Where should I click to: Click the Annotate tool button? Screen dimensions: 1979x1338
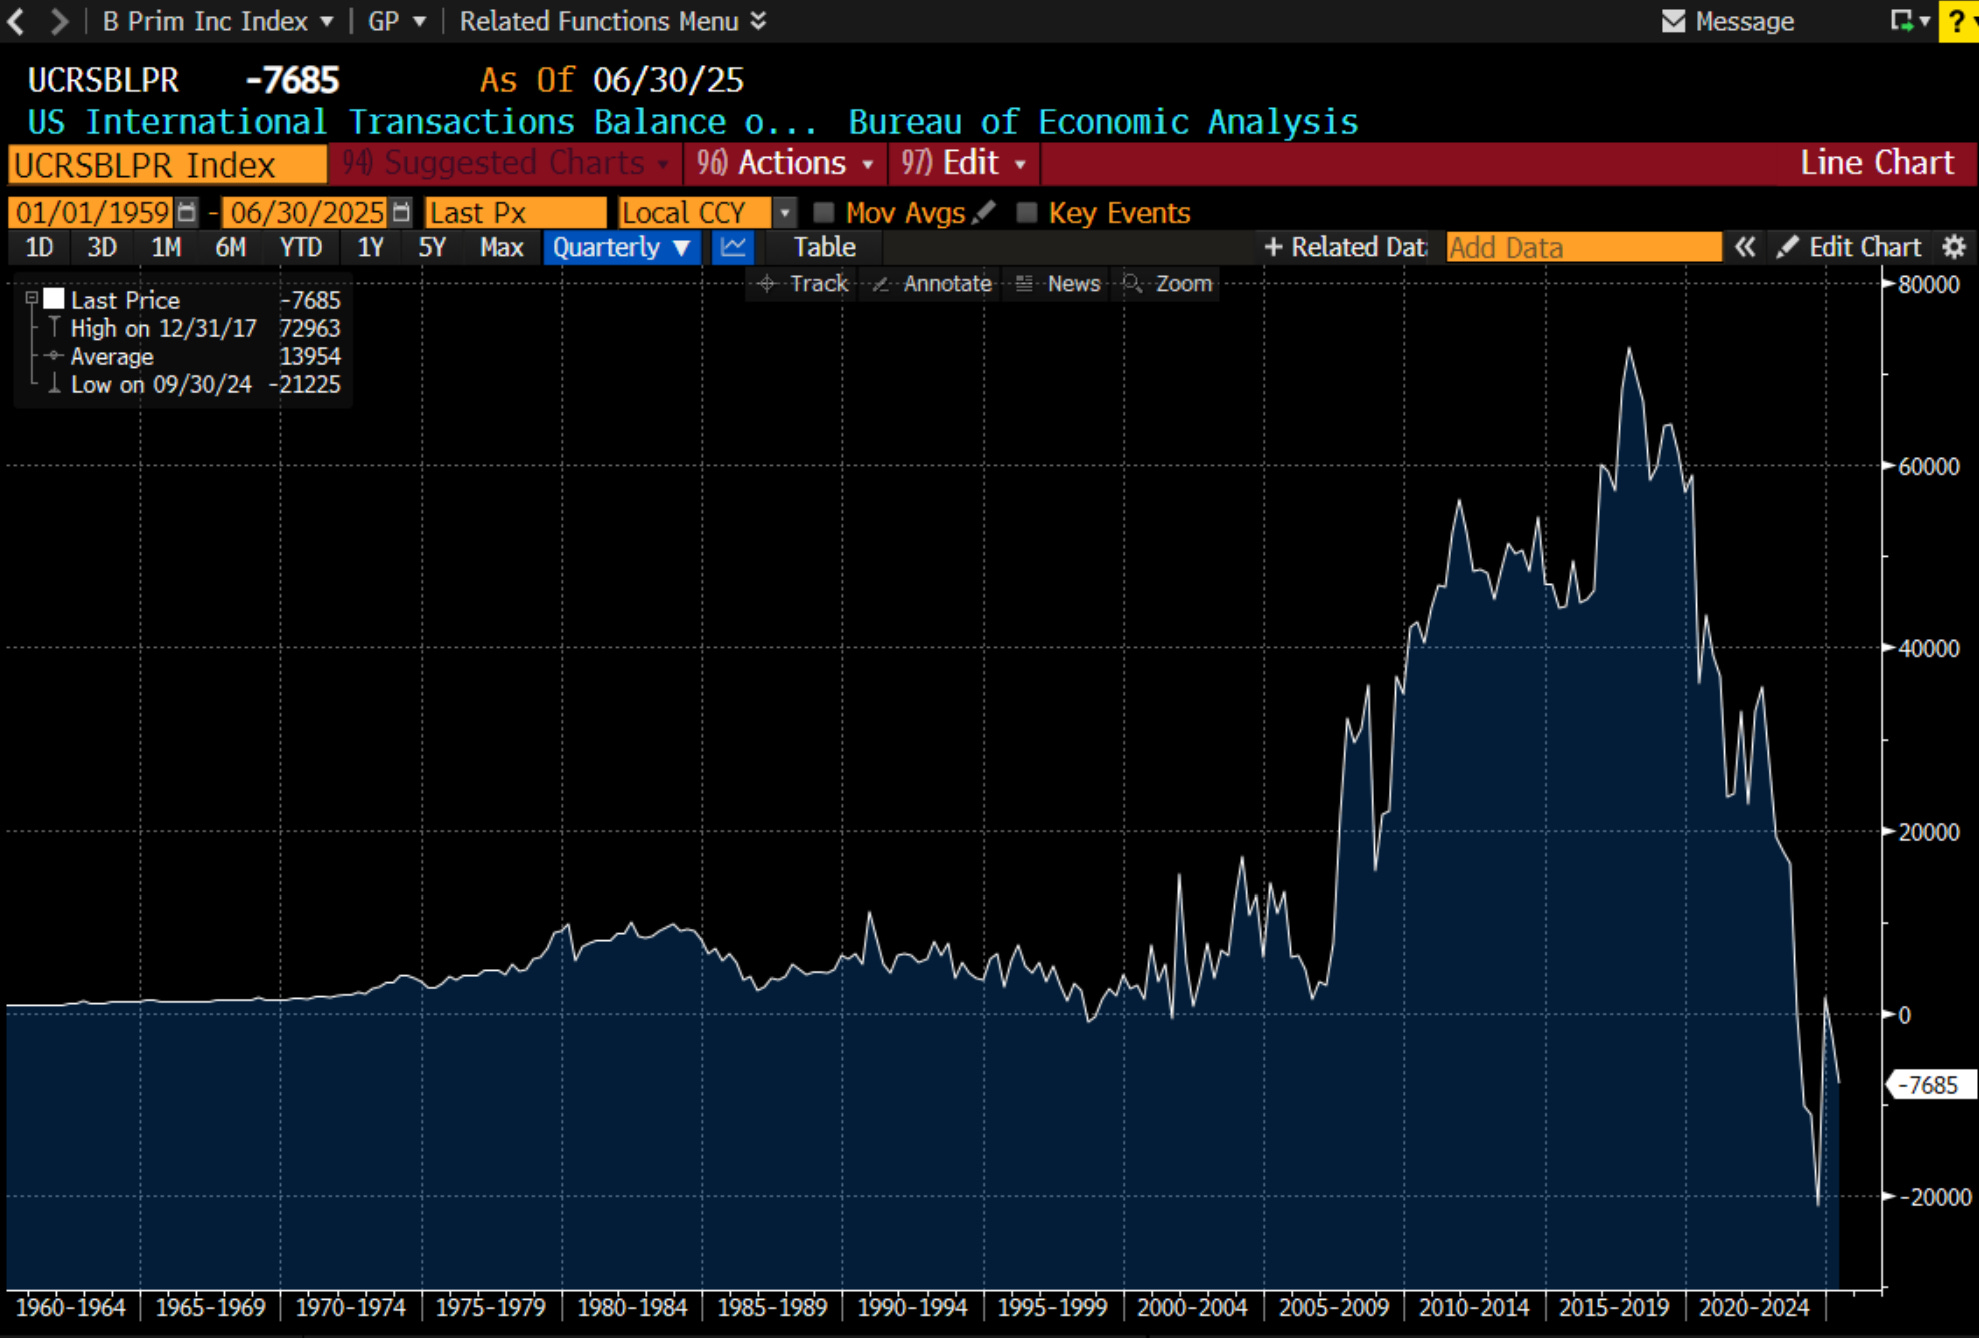point(932,284)
